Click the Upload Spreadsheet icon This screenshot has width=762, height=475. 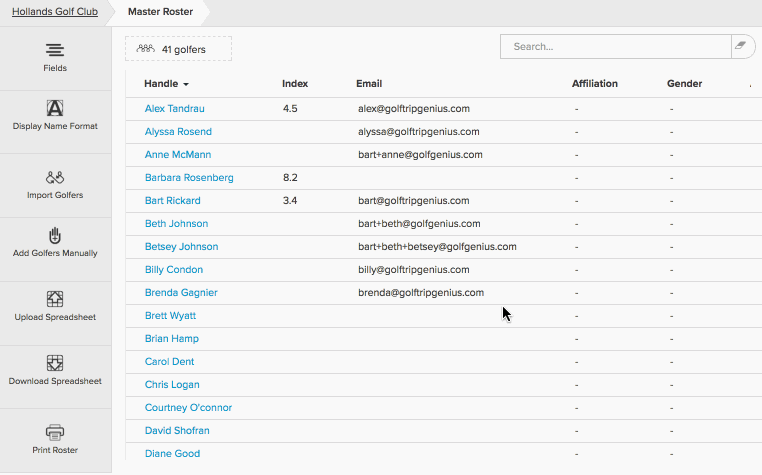click(55, 299)
